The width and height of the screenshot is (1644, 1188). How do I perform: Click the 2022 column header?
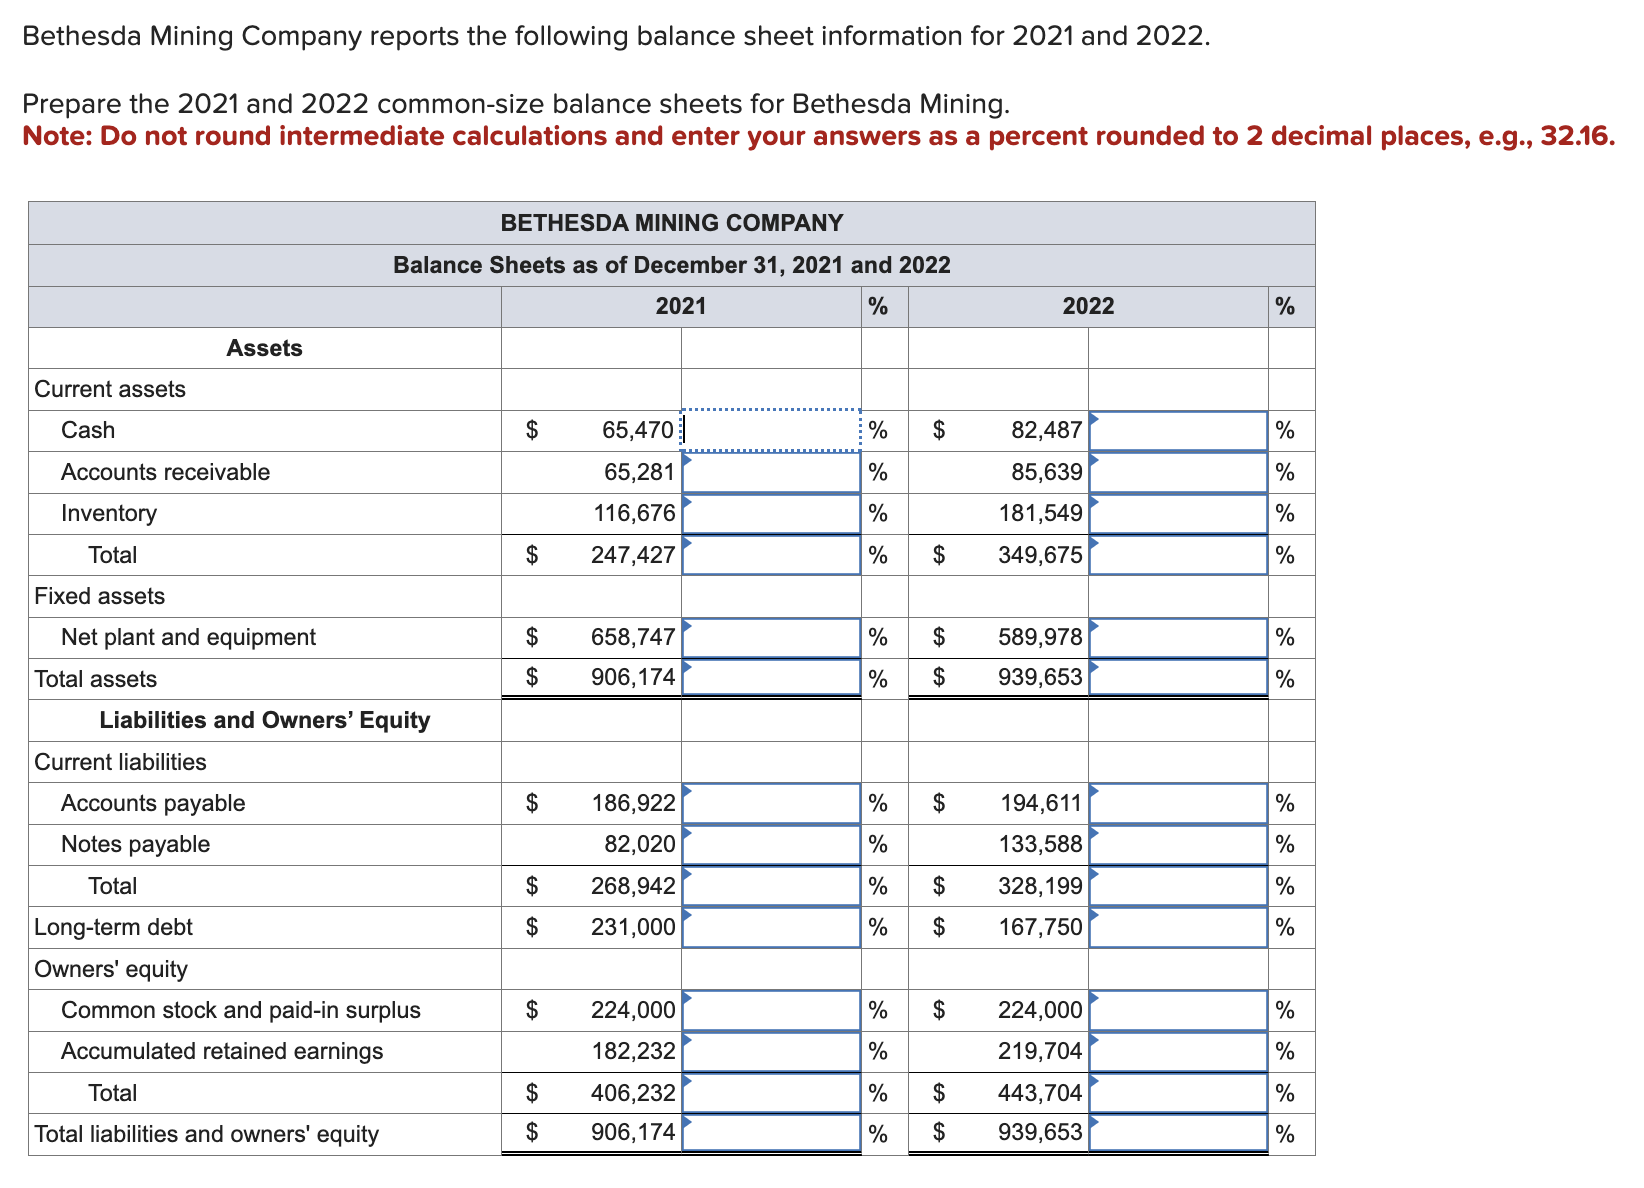coord(1088,306)
